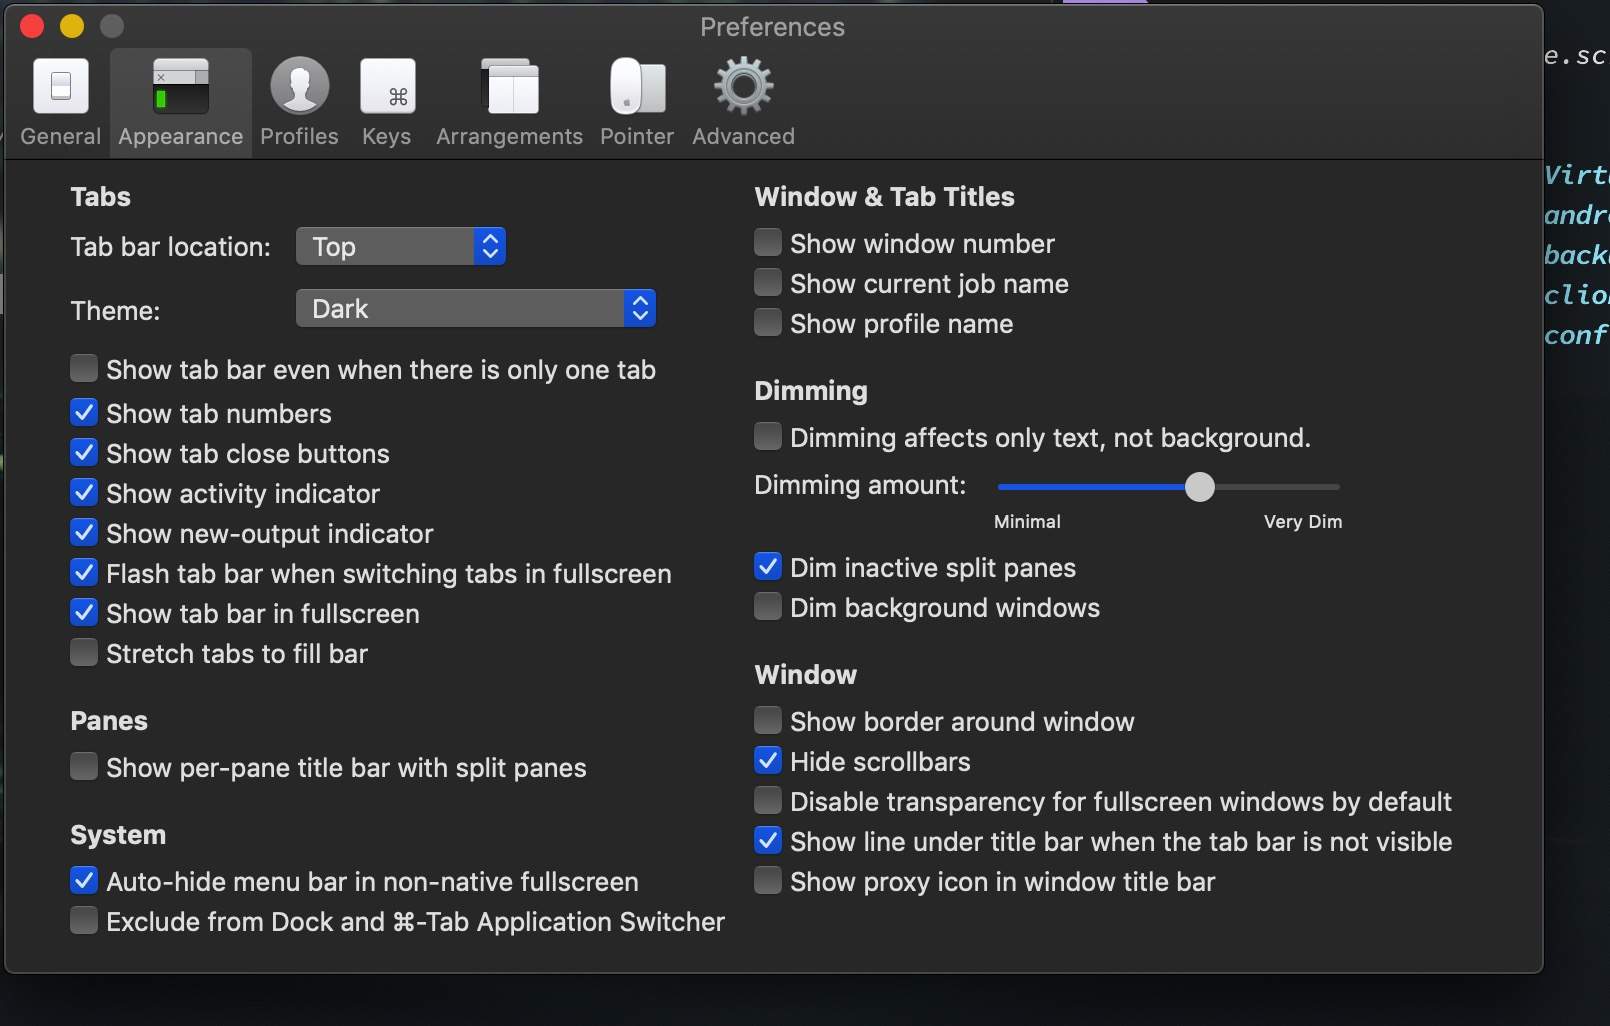Click the Dimming section heading

[x=811, y=390]
